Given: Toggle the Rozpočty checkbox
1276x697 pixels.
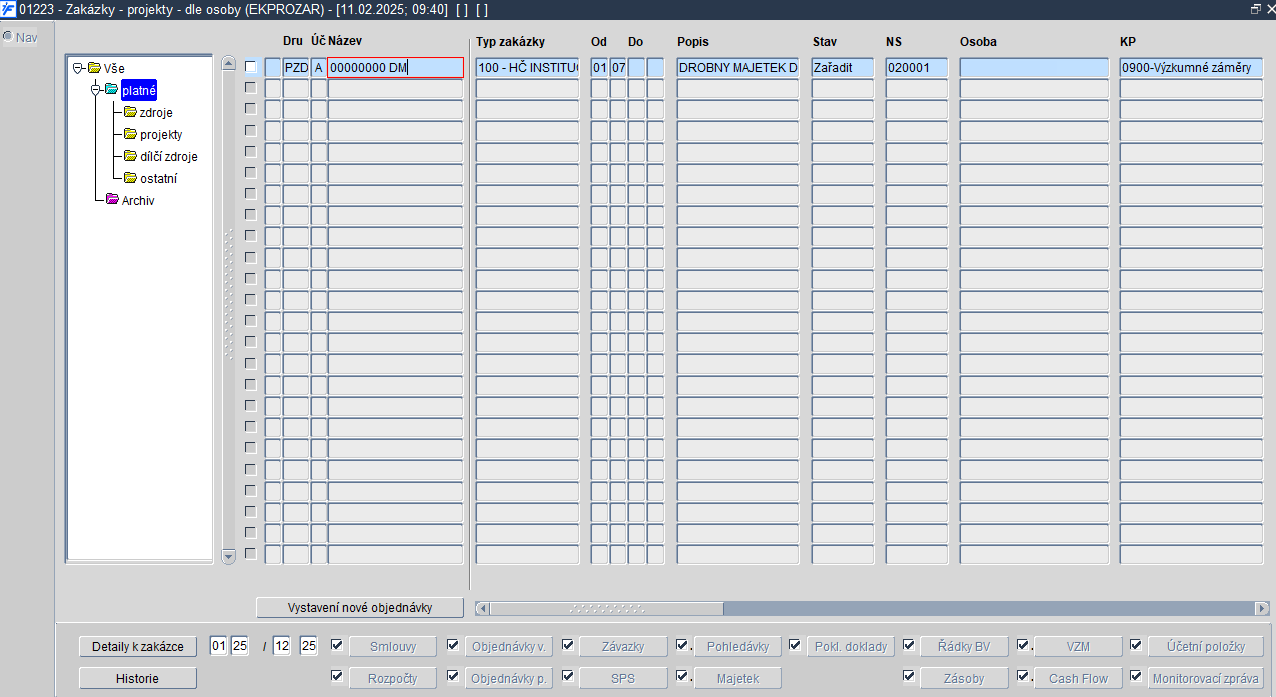Looking at the screenshot, I should [x=337, y=676].
